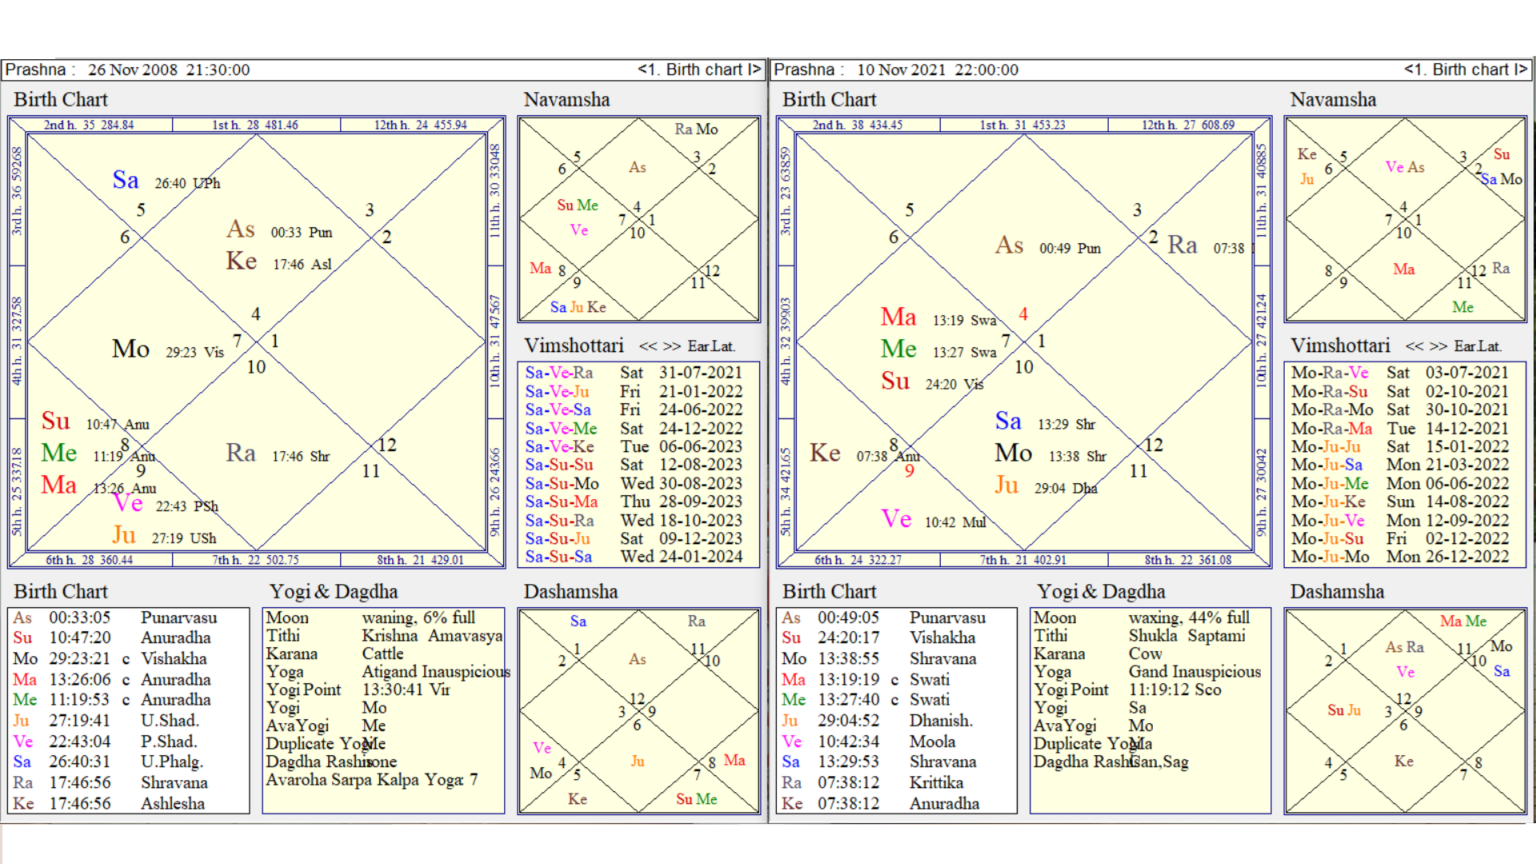
Task: Select the Venus (Ve) glyph in the right Birth Chart
Action: coord(896,519)
